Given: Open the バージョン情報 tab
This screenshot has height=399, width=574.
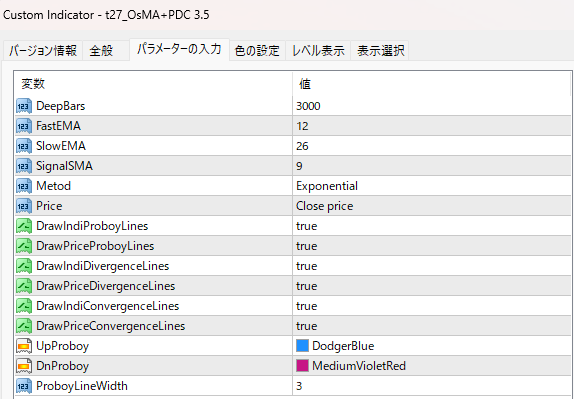Looking at the screenshot, I should tap(43, 51).
